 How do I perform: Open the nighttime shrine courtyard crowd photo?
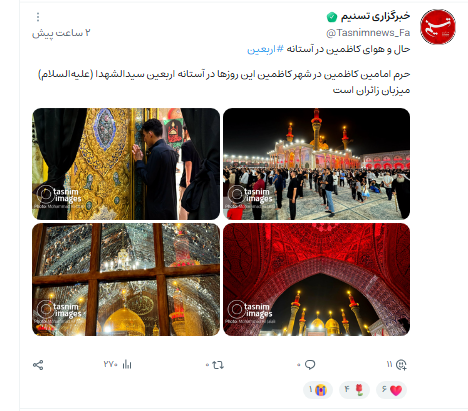click(316, 164)
